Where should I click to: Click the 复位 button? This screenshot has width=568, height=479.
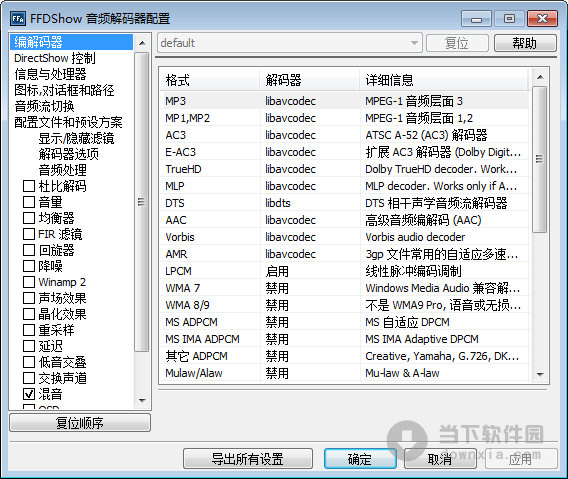[x=457, y=43]
